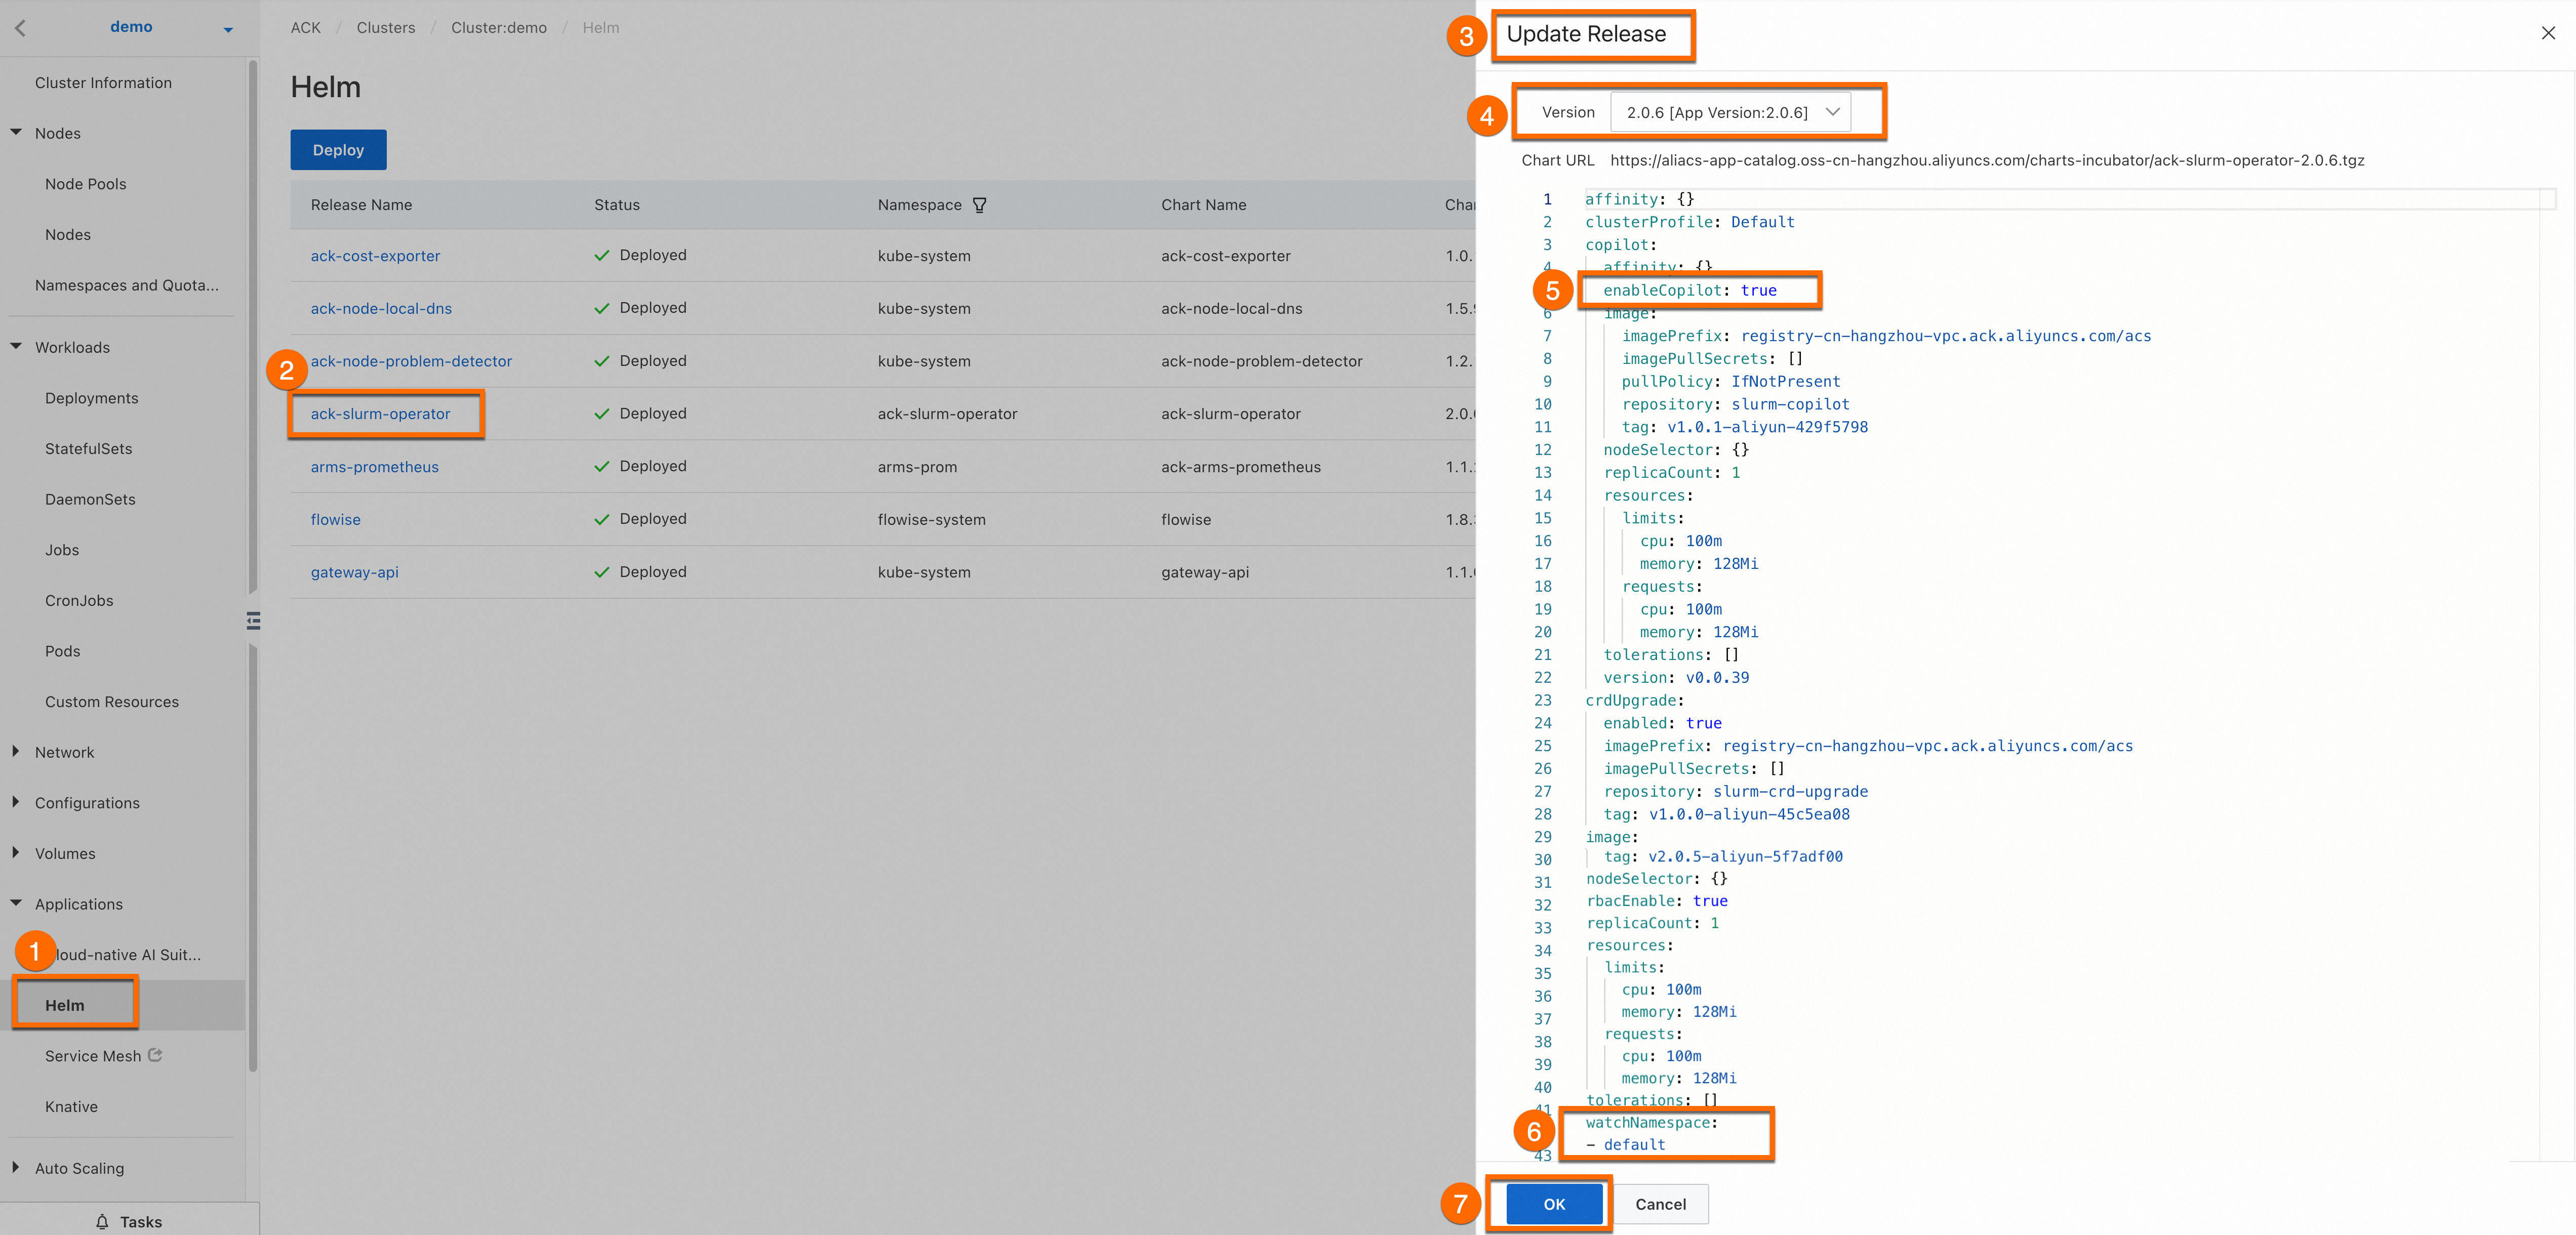Select Helm in the Applications menu
Viewport: 2576px width, 1235px height.
tap(65, 1005)
